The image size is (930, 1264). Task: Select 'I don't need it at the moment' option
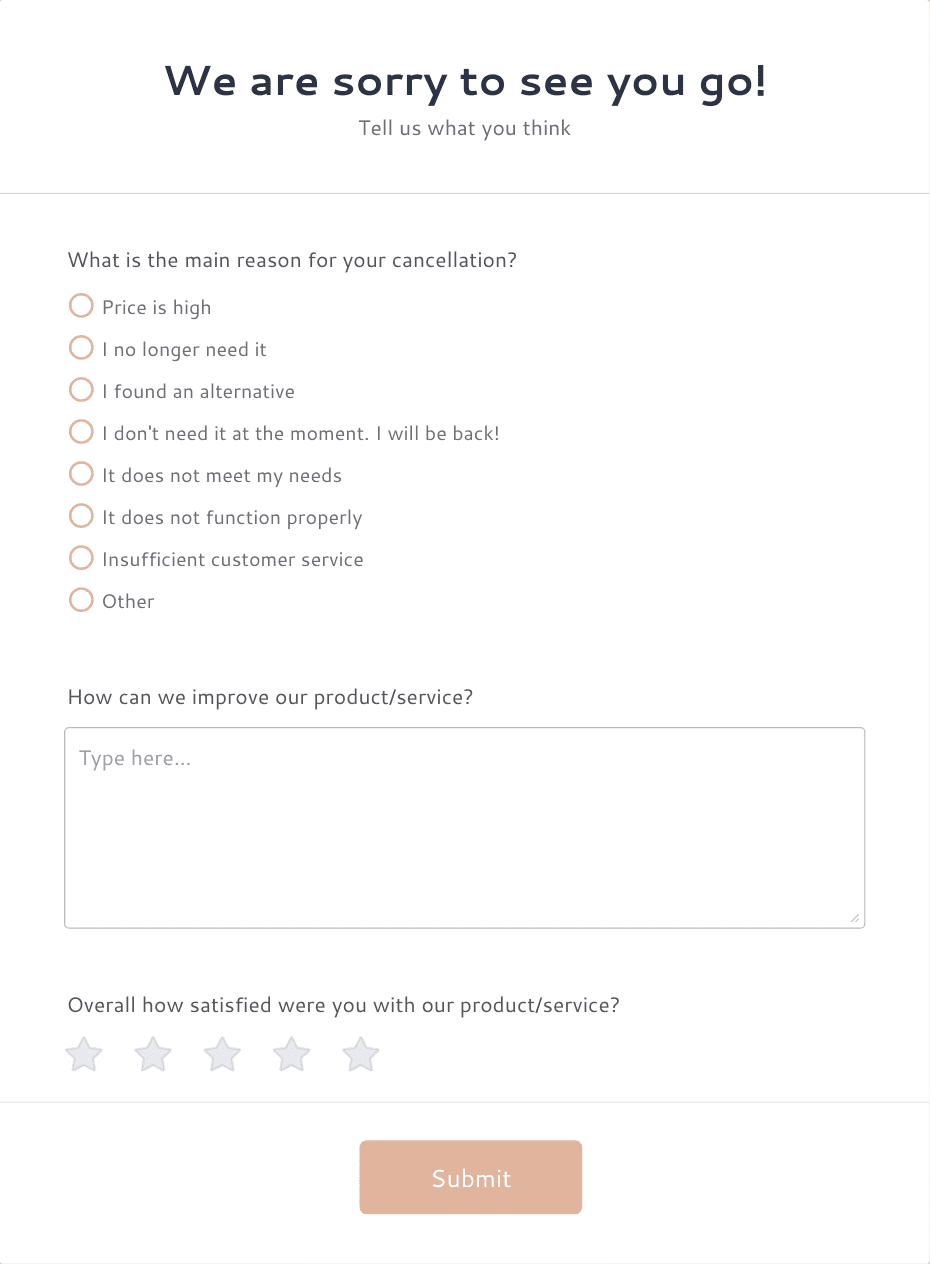tap(81, 431)
